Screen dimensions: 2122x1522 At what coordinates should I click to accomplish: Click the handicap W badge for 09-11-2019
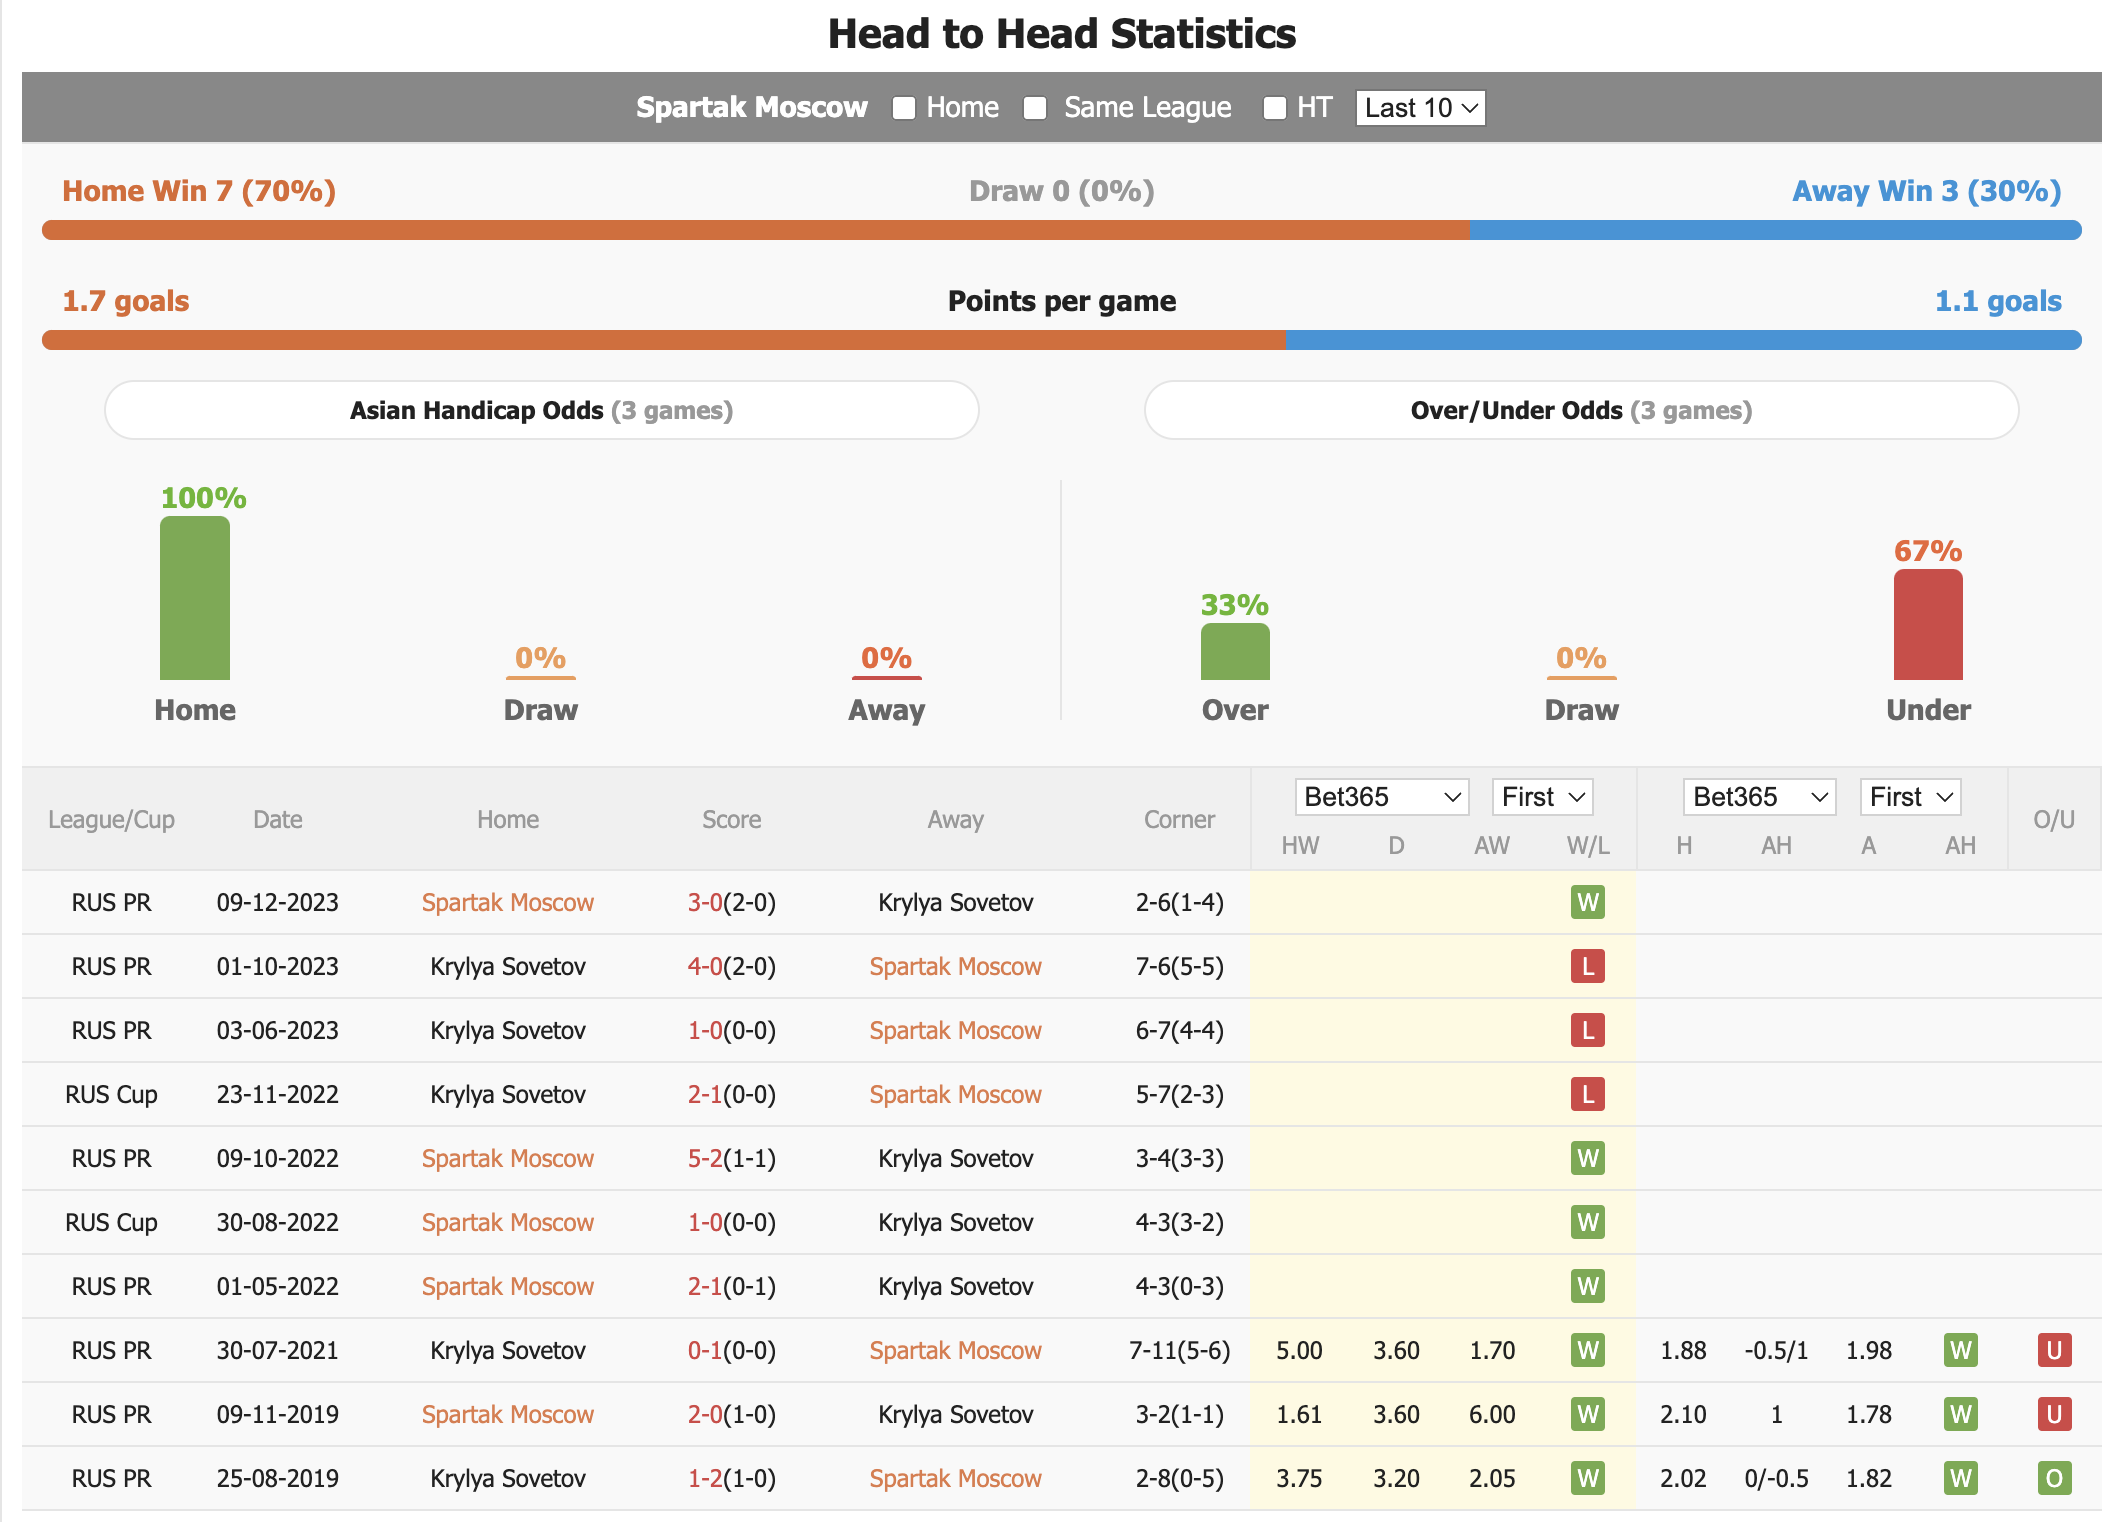(x=1960, y=1414)
